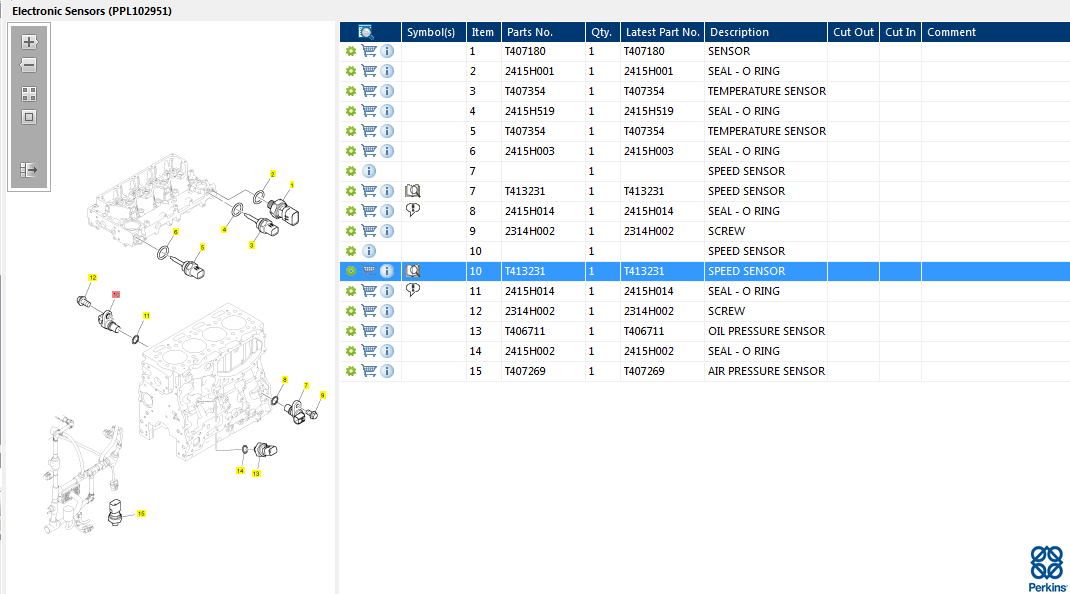This screenshot has width=1070, height=594.
Task: Click green gear icon for air pressure sensor
Action: (351, 371)
